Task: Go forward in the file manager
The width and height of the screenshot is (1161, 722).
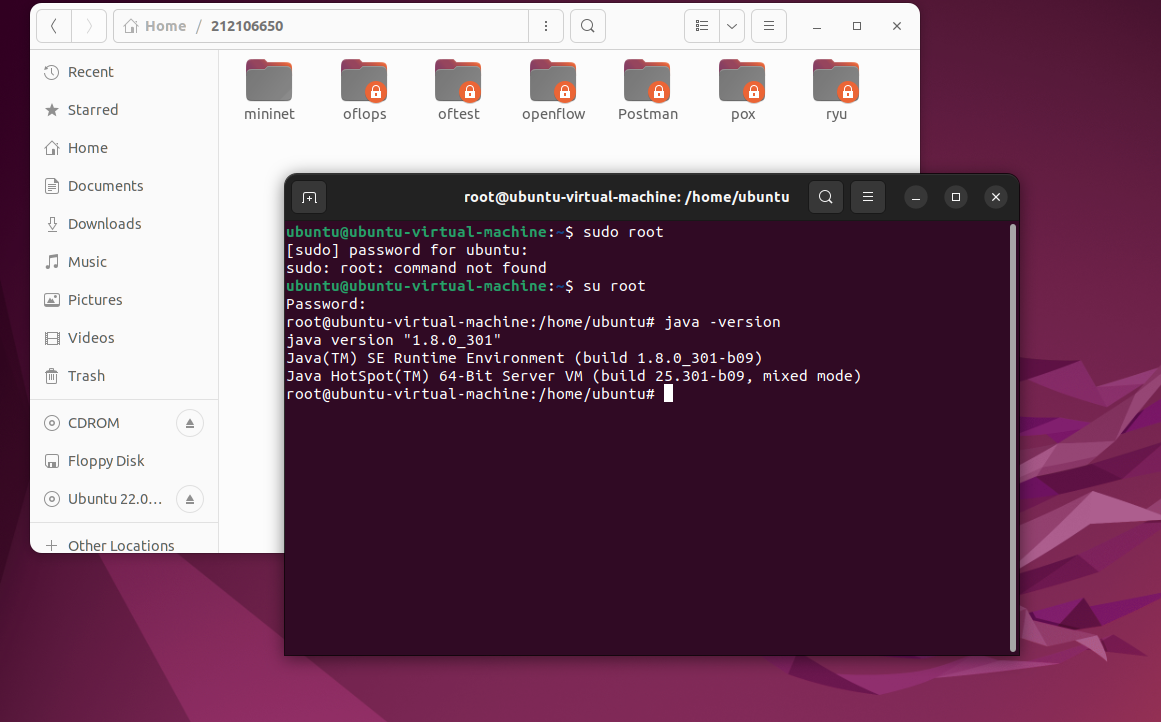Action: coord(89,26)
